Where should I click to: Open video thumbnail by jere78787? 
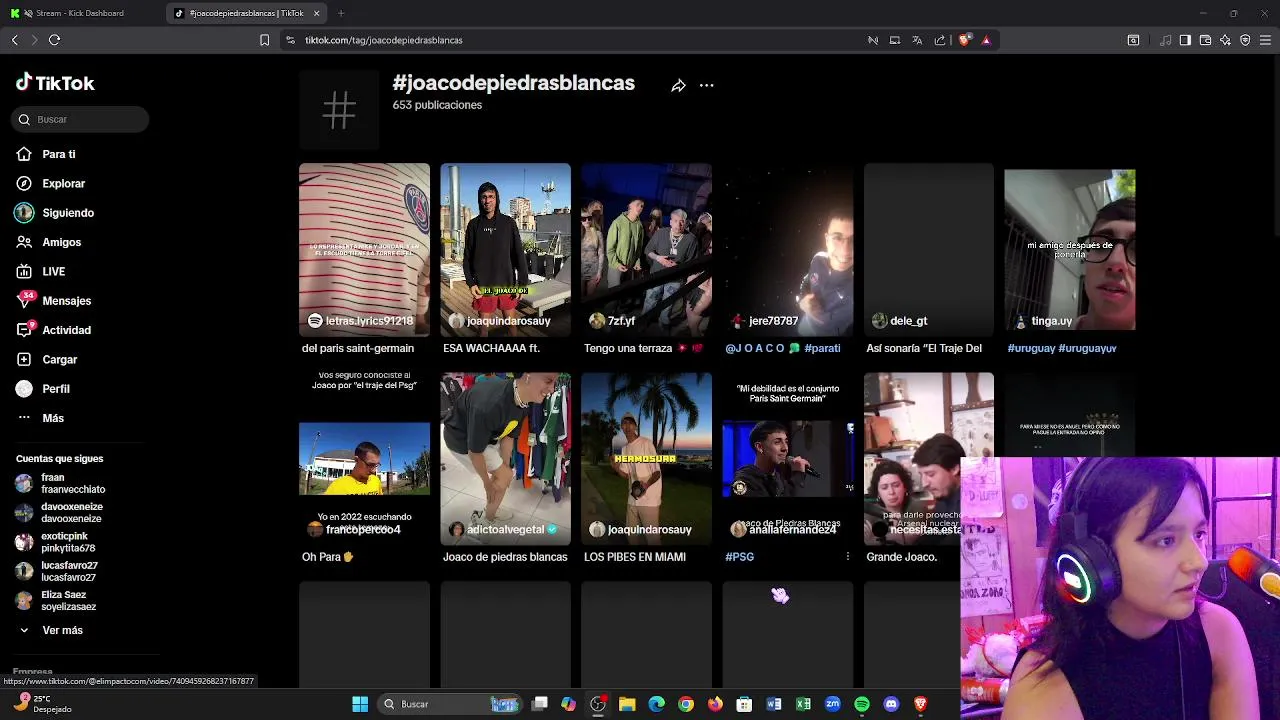[x=788, y=250]
